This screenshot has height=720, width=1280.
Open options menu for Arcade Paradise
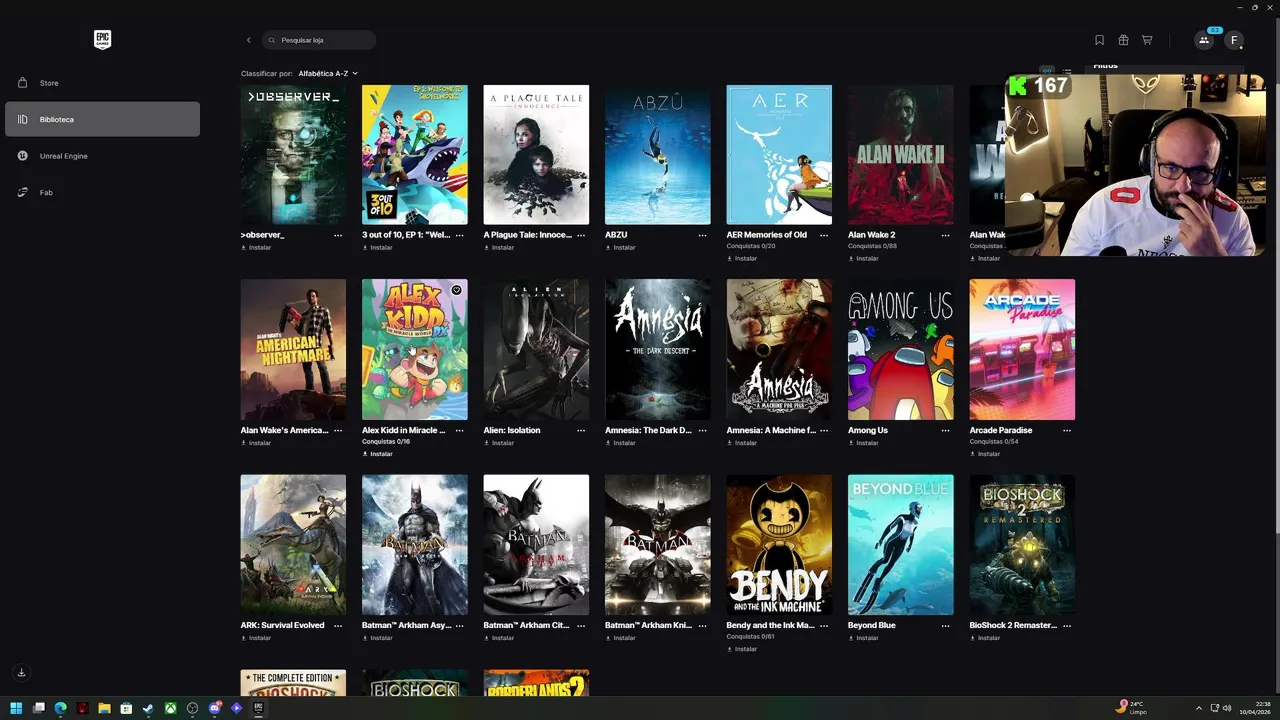[x=1067, y=430]
